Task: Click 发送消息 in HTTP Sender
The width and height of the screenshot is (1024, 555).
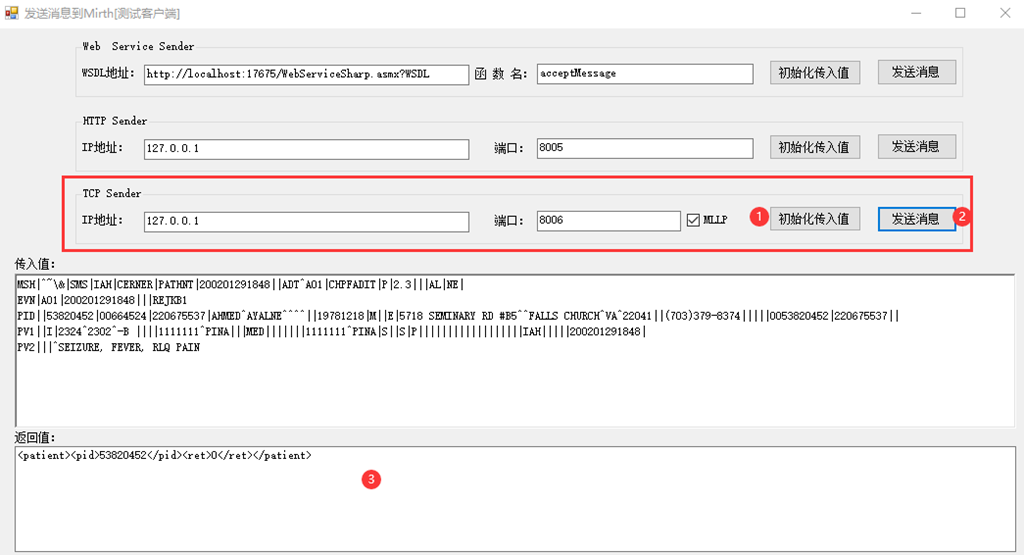Action: [916, 146]
